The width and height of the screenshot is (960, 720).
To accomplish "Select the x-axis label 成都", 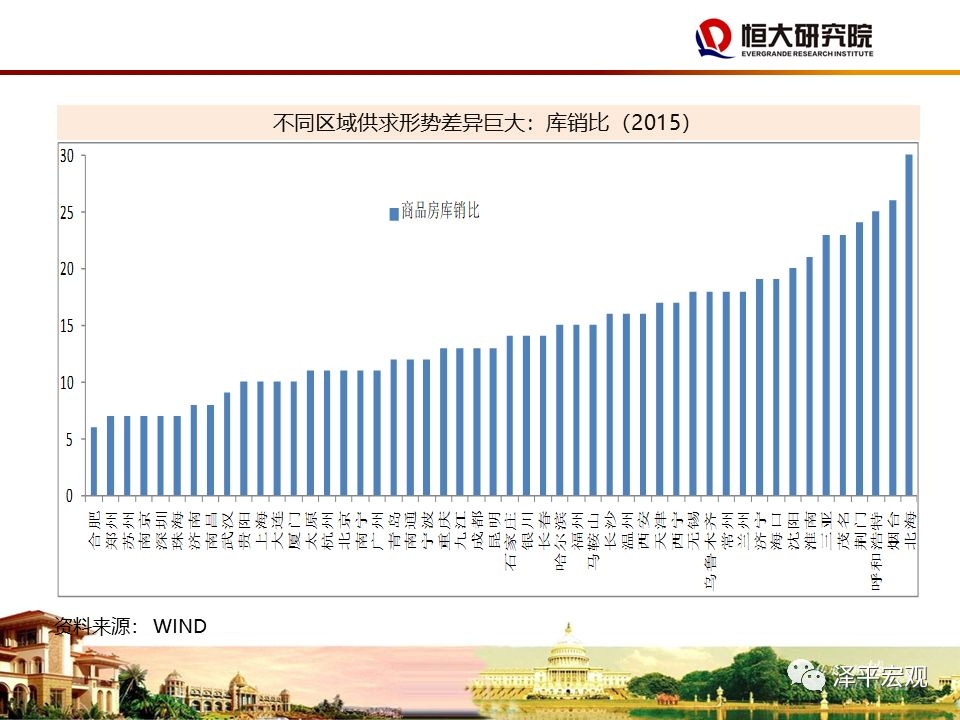I will [x=477, y=532].
